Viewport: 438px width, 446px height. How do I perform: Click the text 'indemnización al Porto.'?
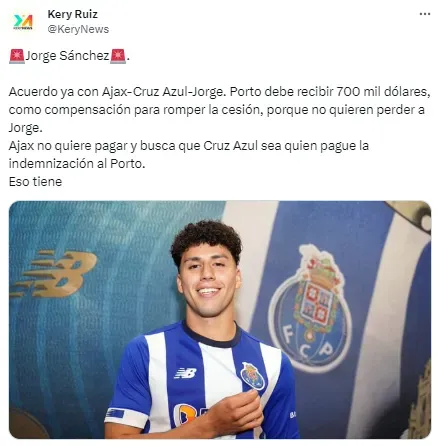[77, 164]
